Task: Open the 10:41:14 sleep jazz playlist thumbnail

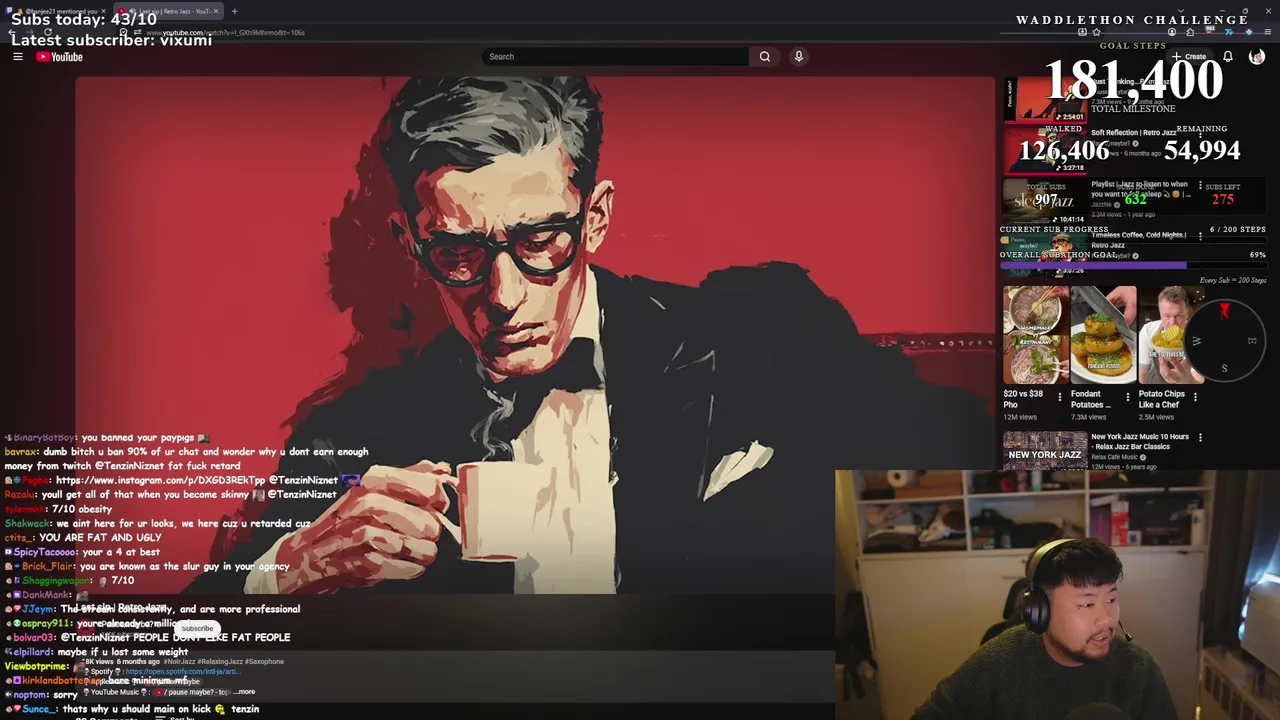Action: coord(1045,200)
